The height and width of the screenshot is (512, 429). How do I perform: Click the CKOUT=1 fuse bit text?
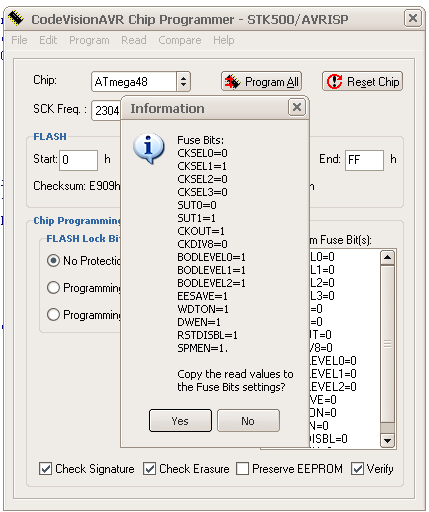[201, 231]
